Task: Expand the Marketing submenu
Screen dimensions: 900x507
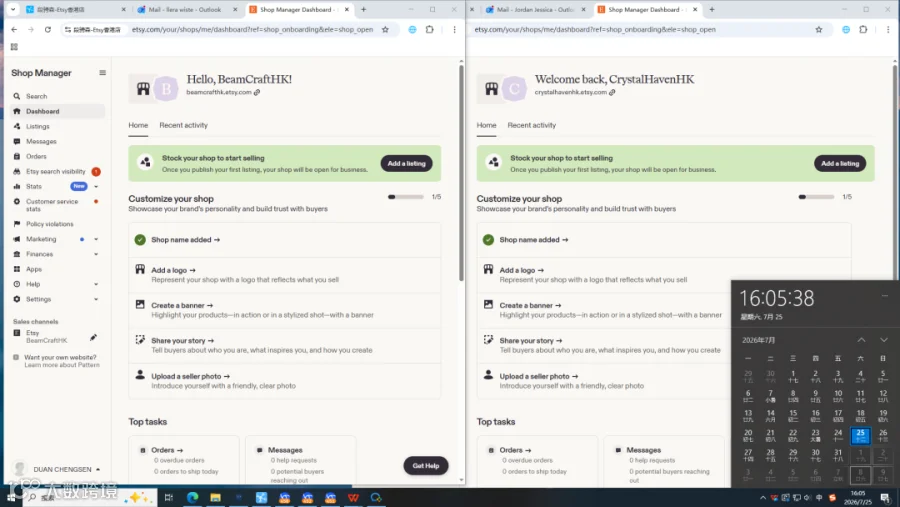Action: [x=96, y=239]
